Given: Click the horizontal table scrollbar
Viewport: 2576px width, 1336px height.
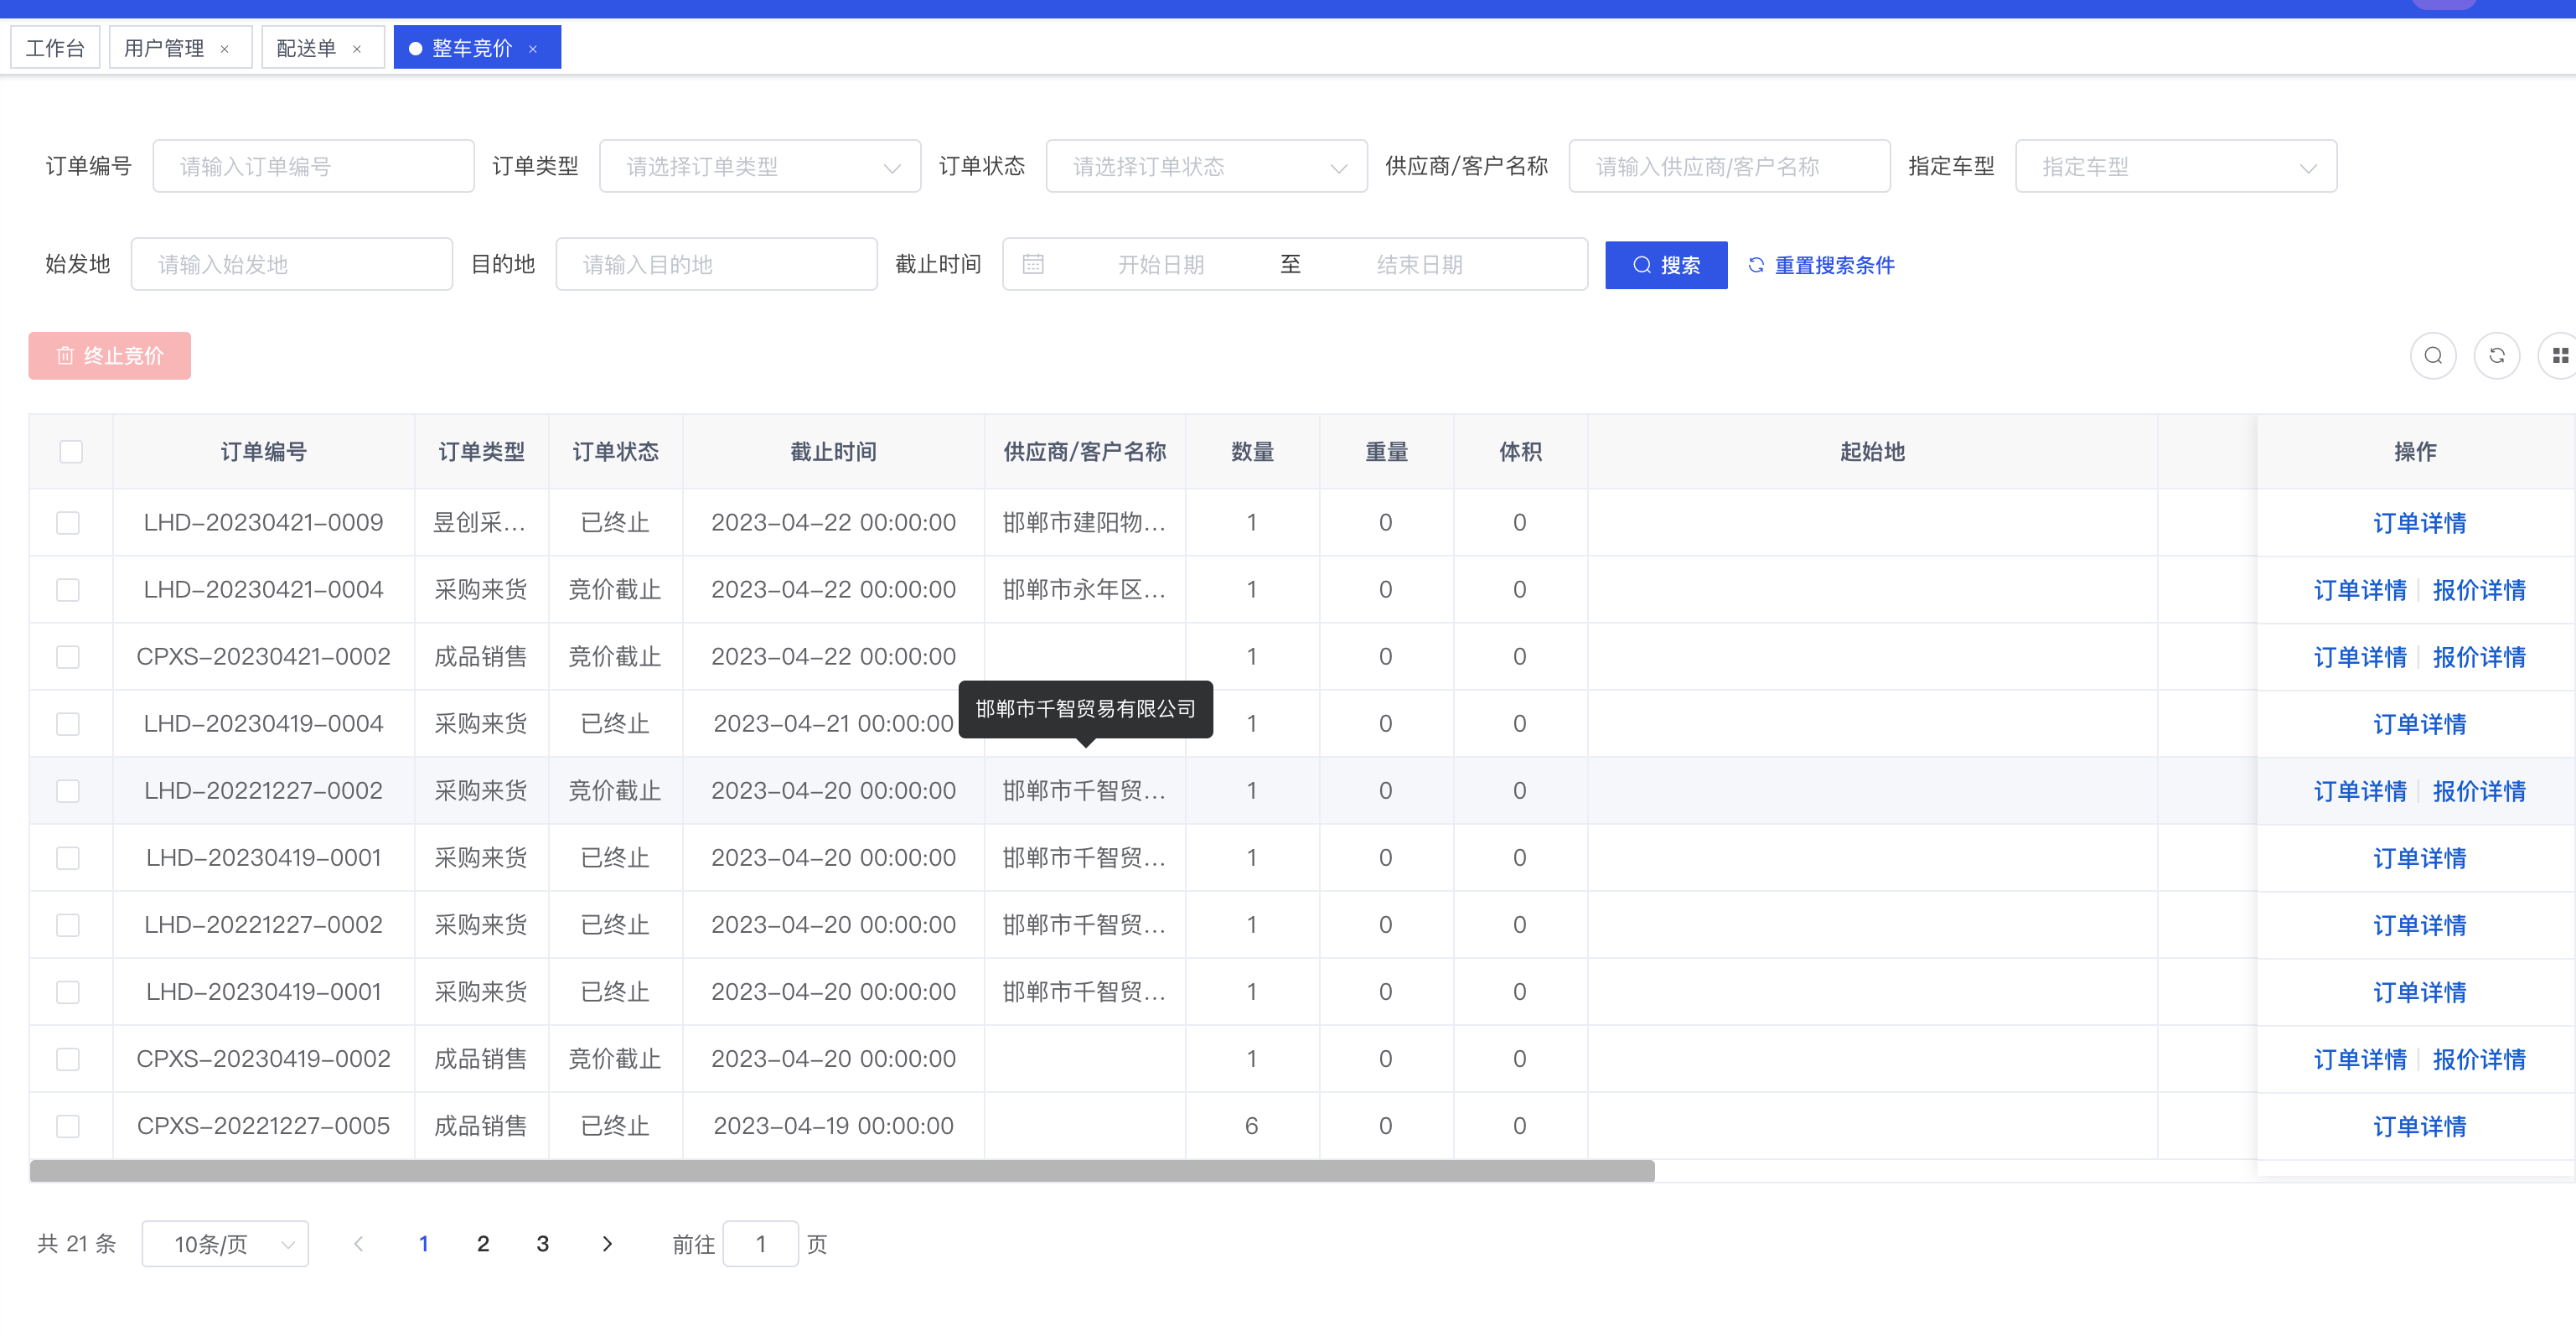Looking at the screenshot, I should [842, 1170].
